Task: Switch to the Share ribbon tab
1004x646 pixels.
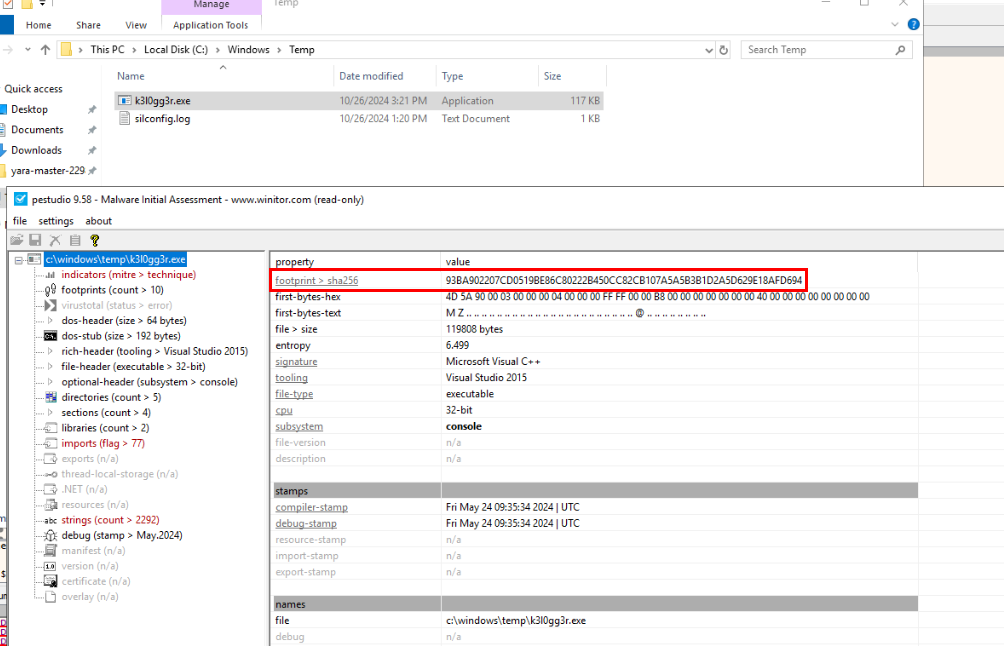Action: pyautogui.click(x=88, y=25)
